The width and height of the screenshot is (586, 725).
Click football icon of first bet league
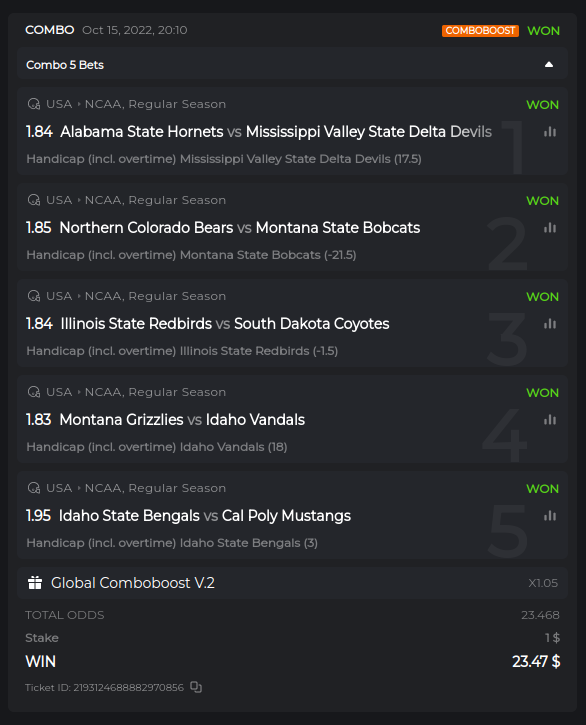34,104
